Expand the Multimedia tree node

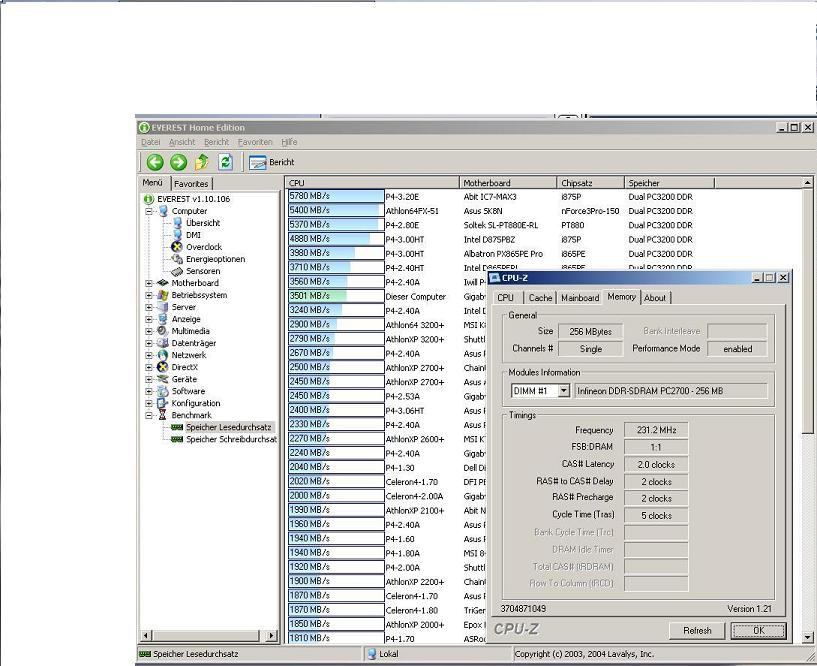(149, 331)
